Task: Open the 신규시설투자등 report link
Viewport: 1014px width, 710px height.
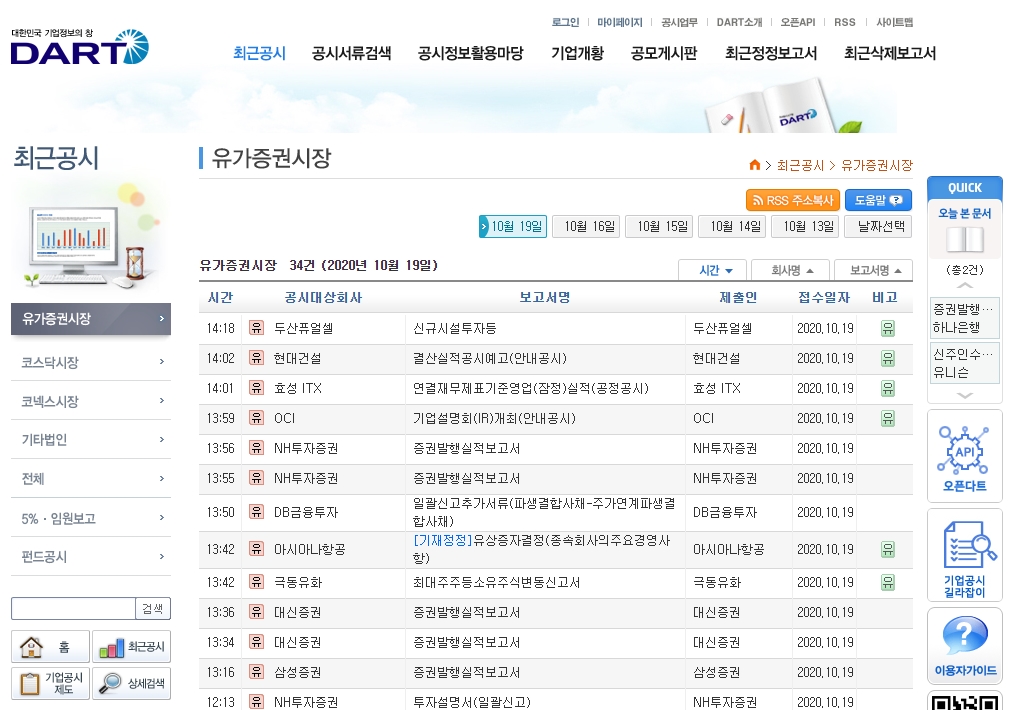Action: tap(455, 328)
